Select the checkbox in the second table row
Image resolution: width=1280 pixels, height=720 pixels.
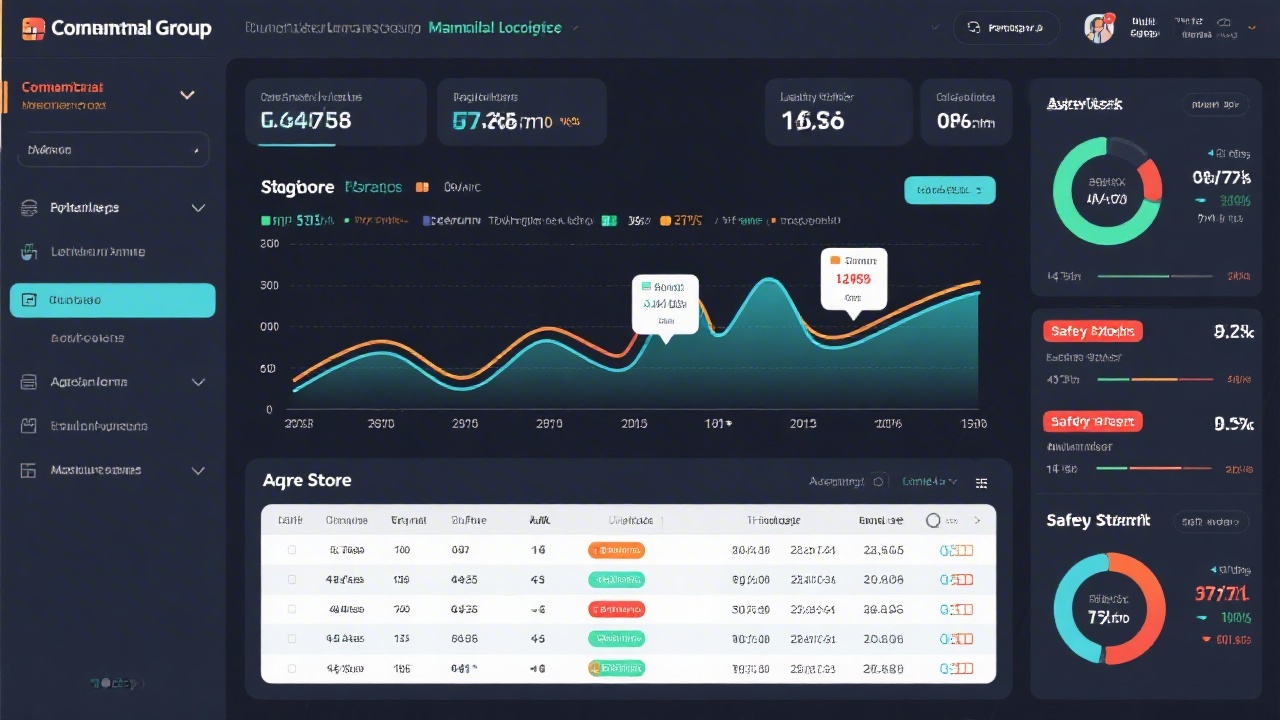[291, 579]
